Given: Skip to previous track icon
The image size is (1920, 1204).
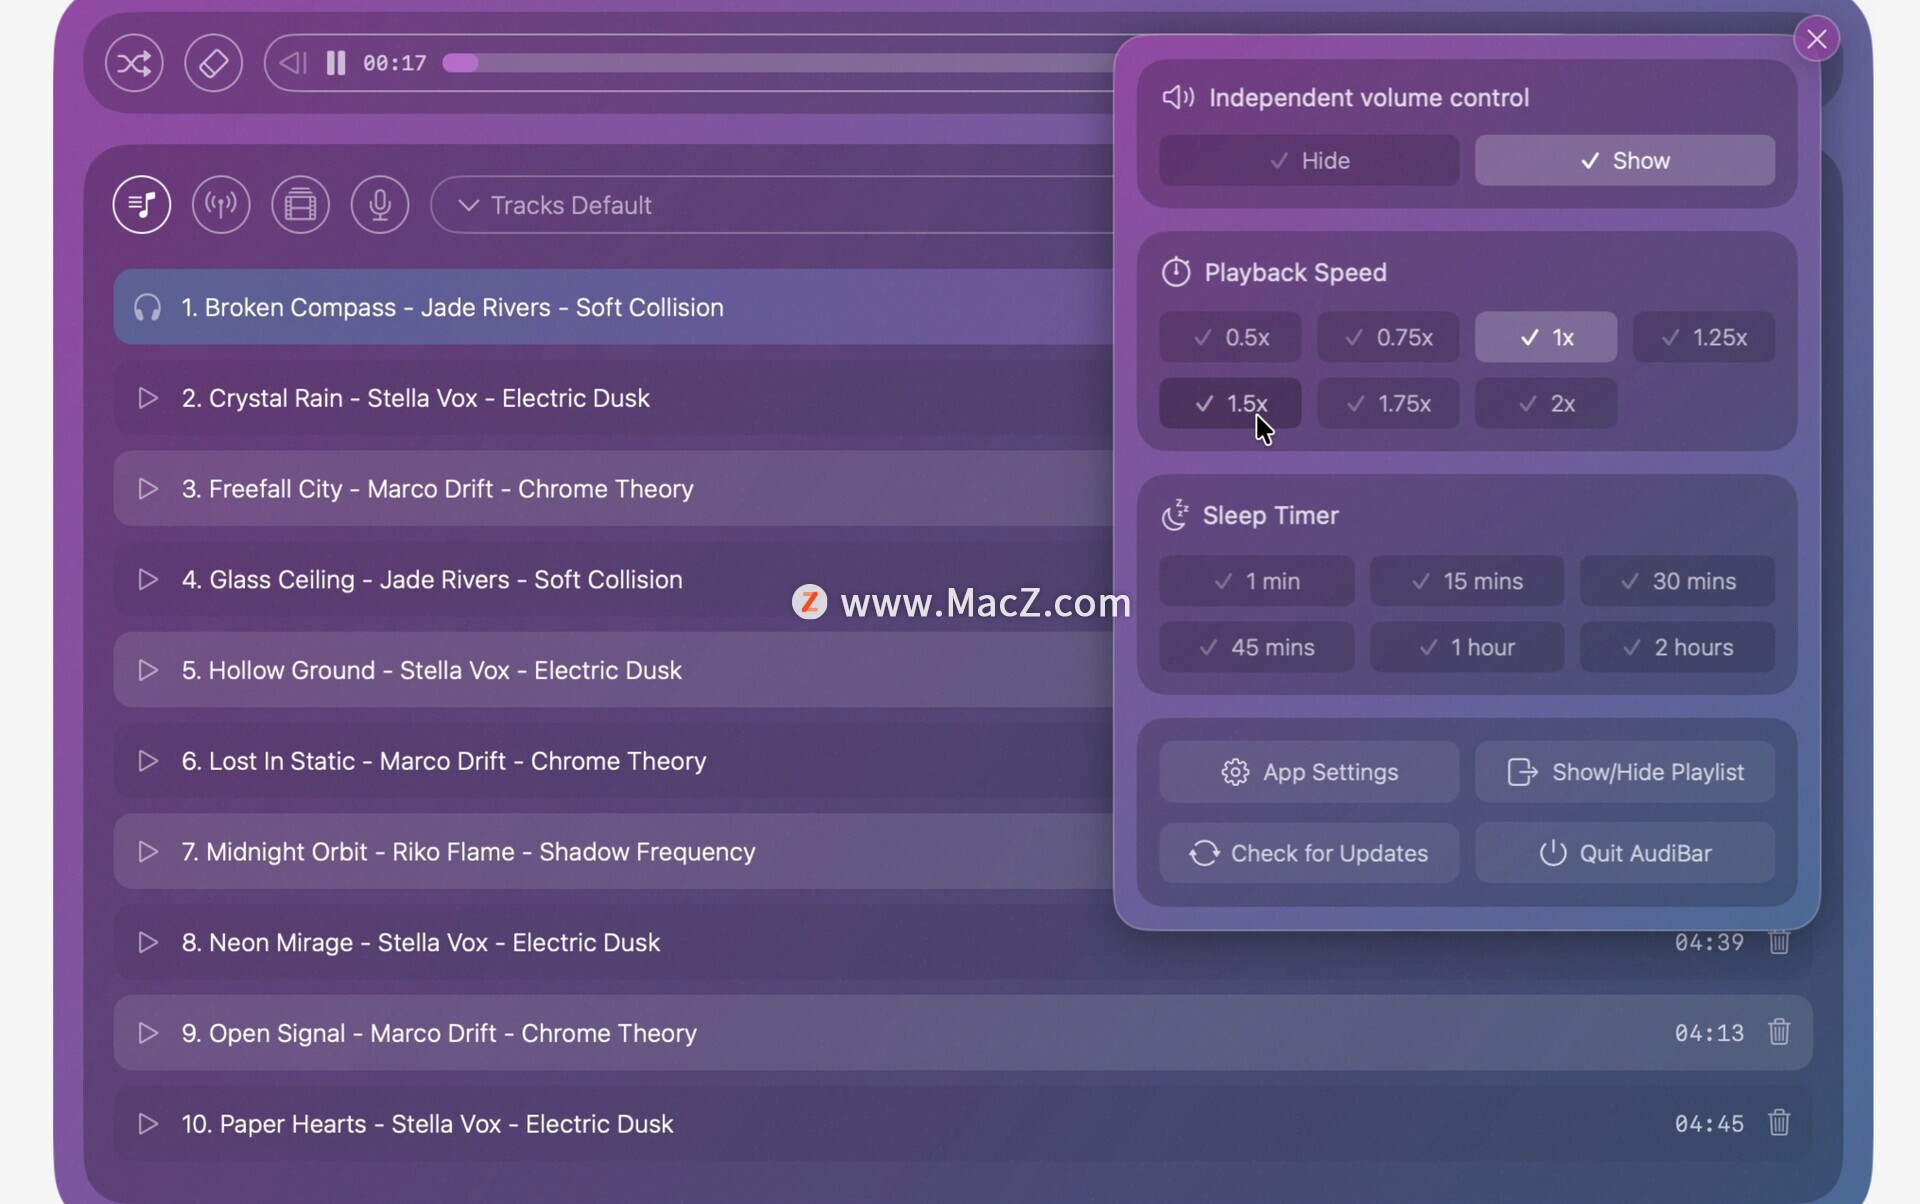Looking at the screenshot, I should 292,63.
